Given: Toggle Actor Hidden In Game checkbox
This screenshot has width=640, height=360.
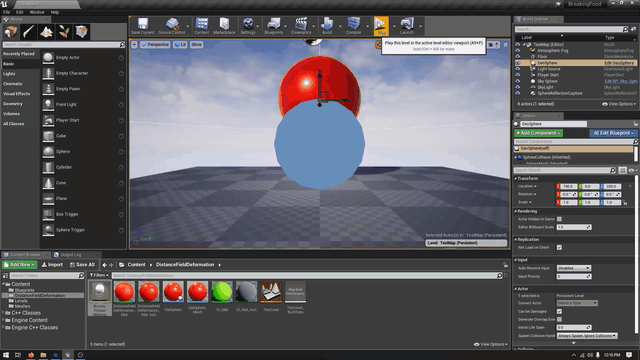Looking at the screenshot, I should click(559, 219).
